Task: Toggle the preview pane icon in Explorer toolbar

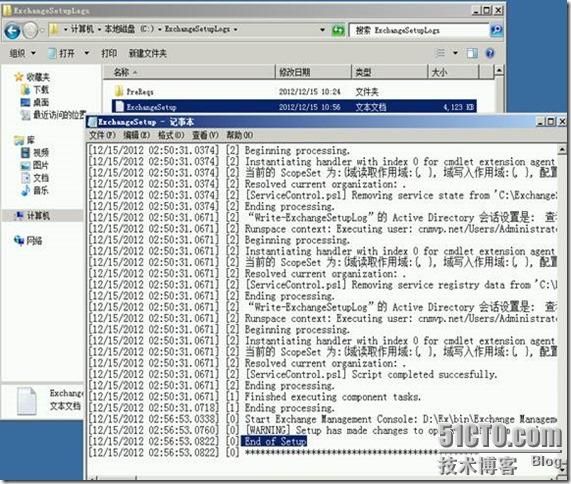Action: [472, 54]
